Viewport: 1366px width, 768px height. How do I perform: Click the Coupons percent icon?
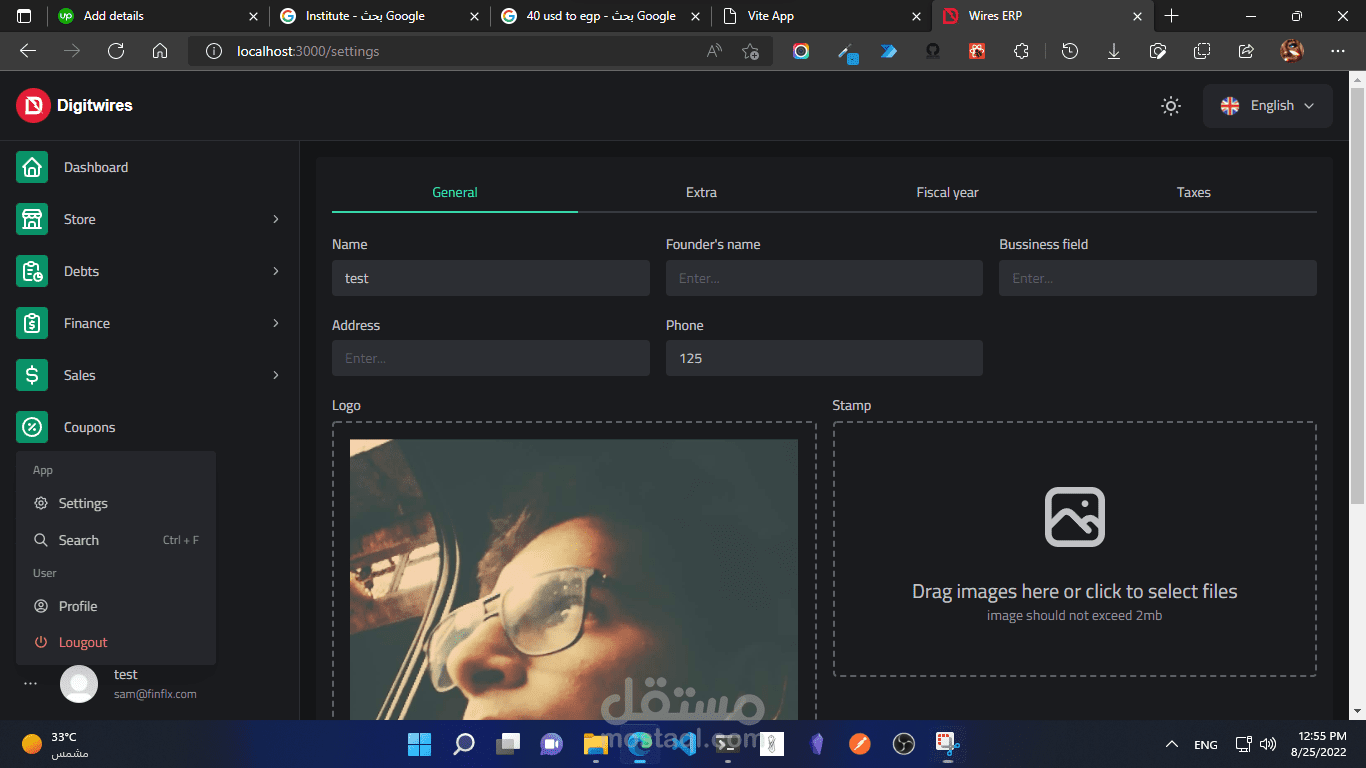point(32,427)
